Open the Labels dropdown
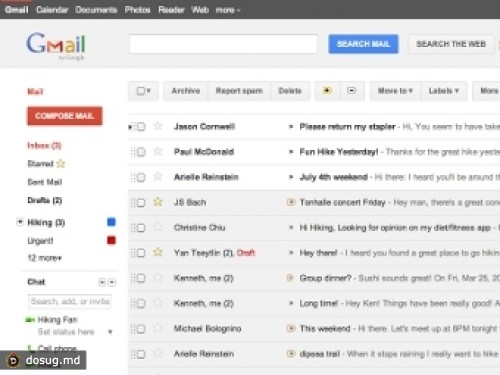This screenshot has width=500, height=375. (444, 91)
